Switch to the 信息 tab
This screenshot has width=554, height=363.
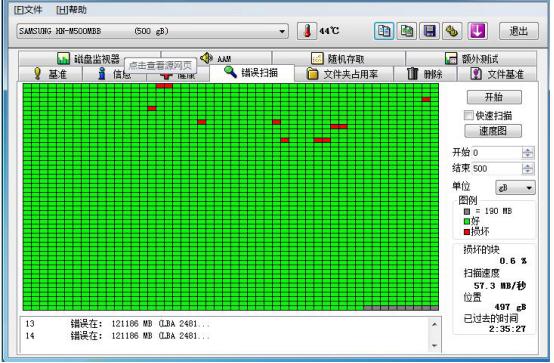(114, 74)
